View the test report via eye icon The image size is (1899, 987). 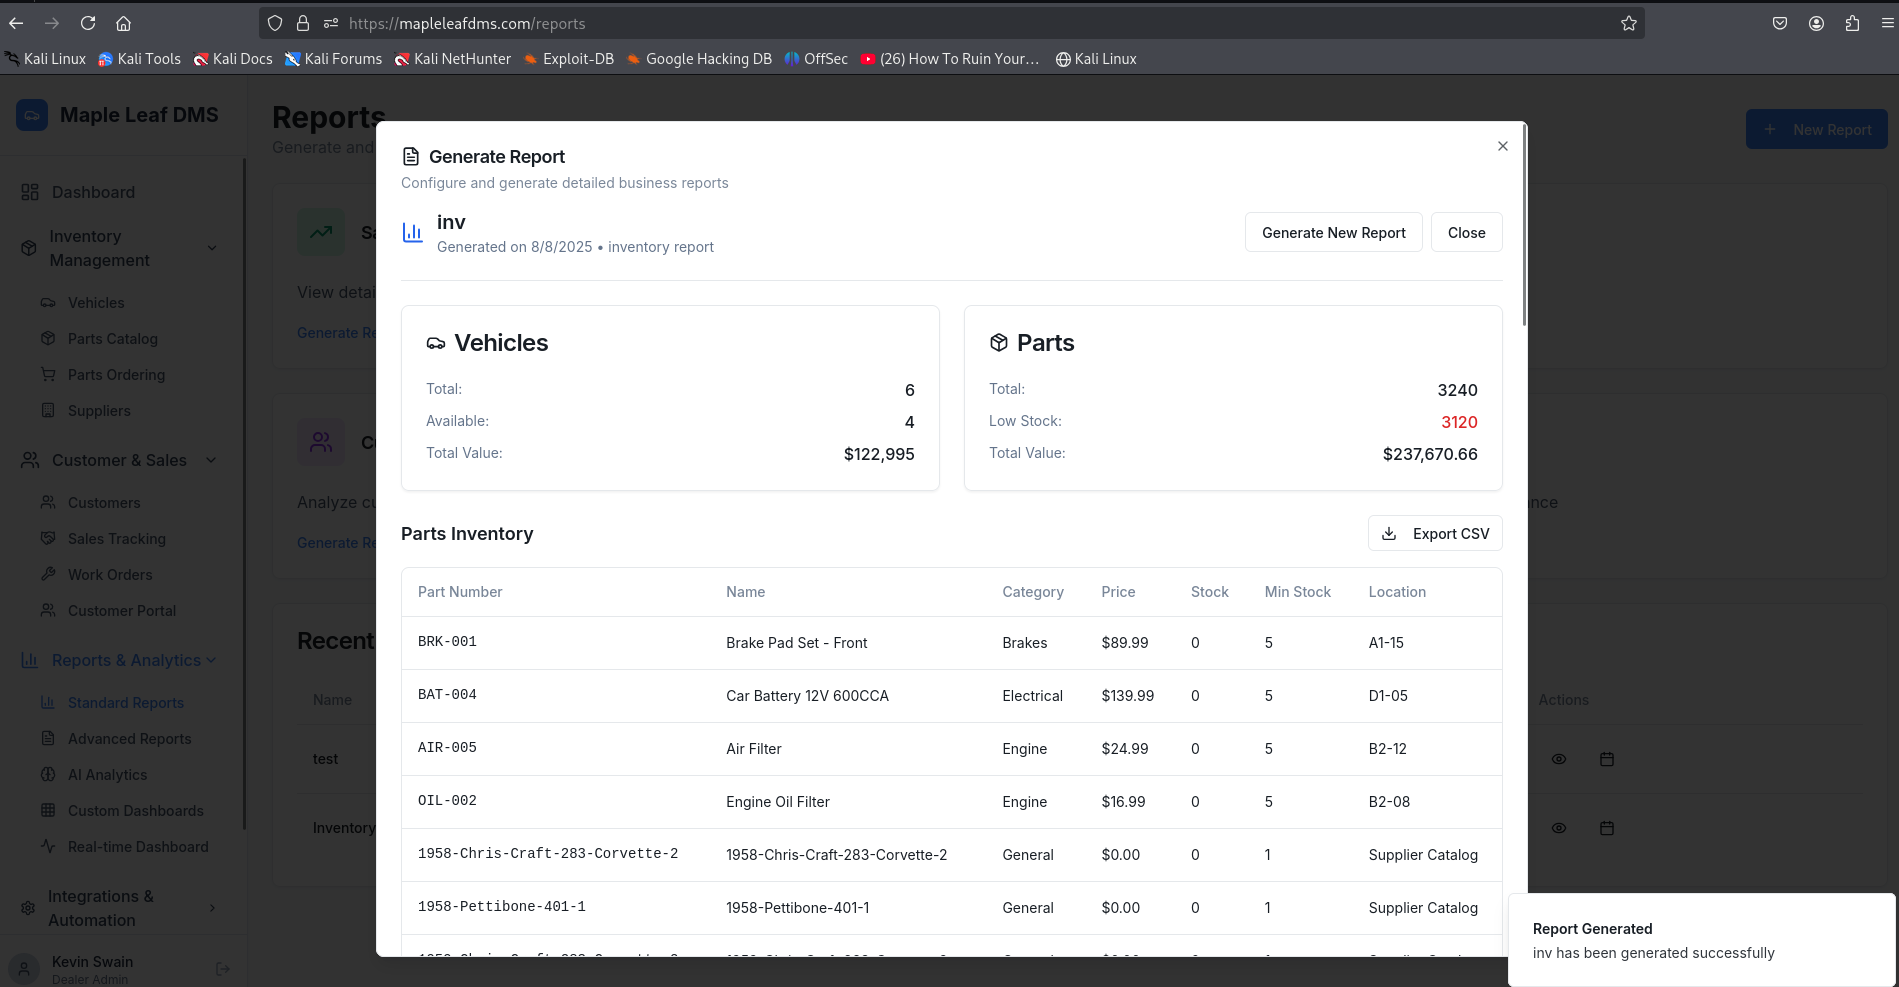pyautogui.click(x=1558, y=759)
